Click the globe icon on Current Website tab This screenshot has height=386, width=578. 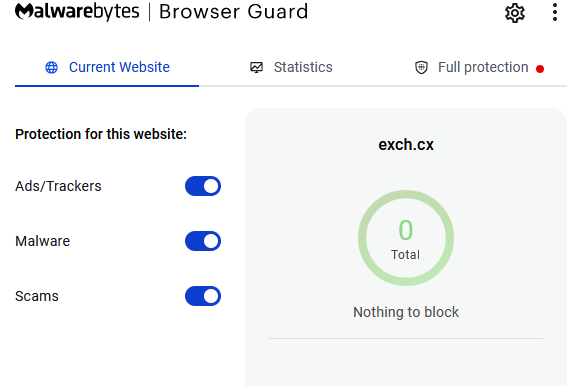coord(52,67)
